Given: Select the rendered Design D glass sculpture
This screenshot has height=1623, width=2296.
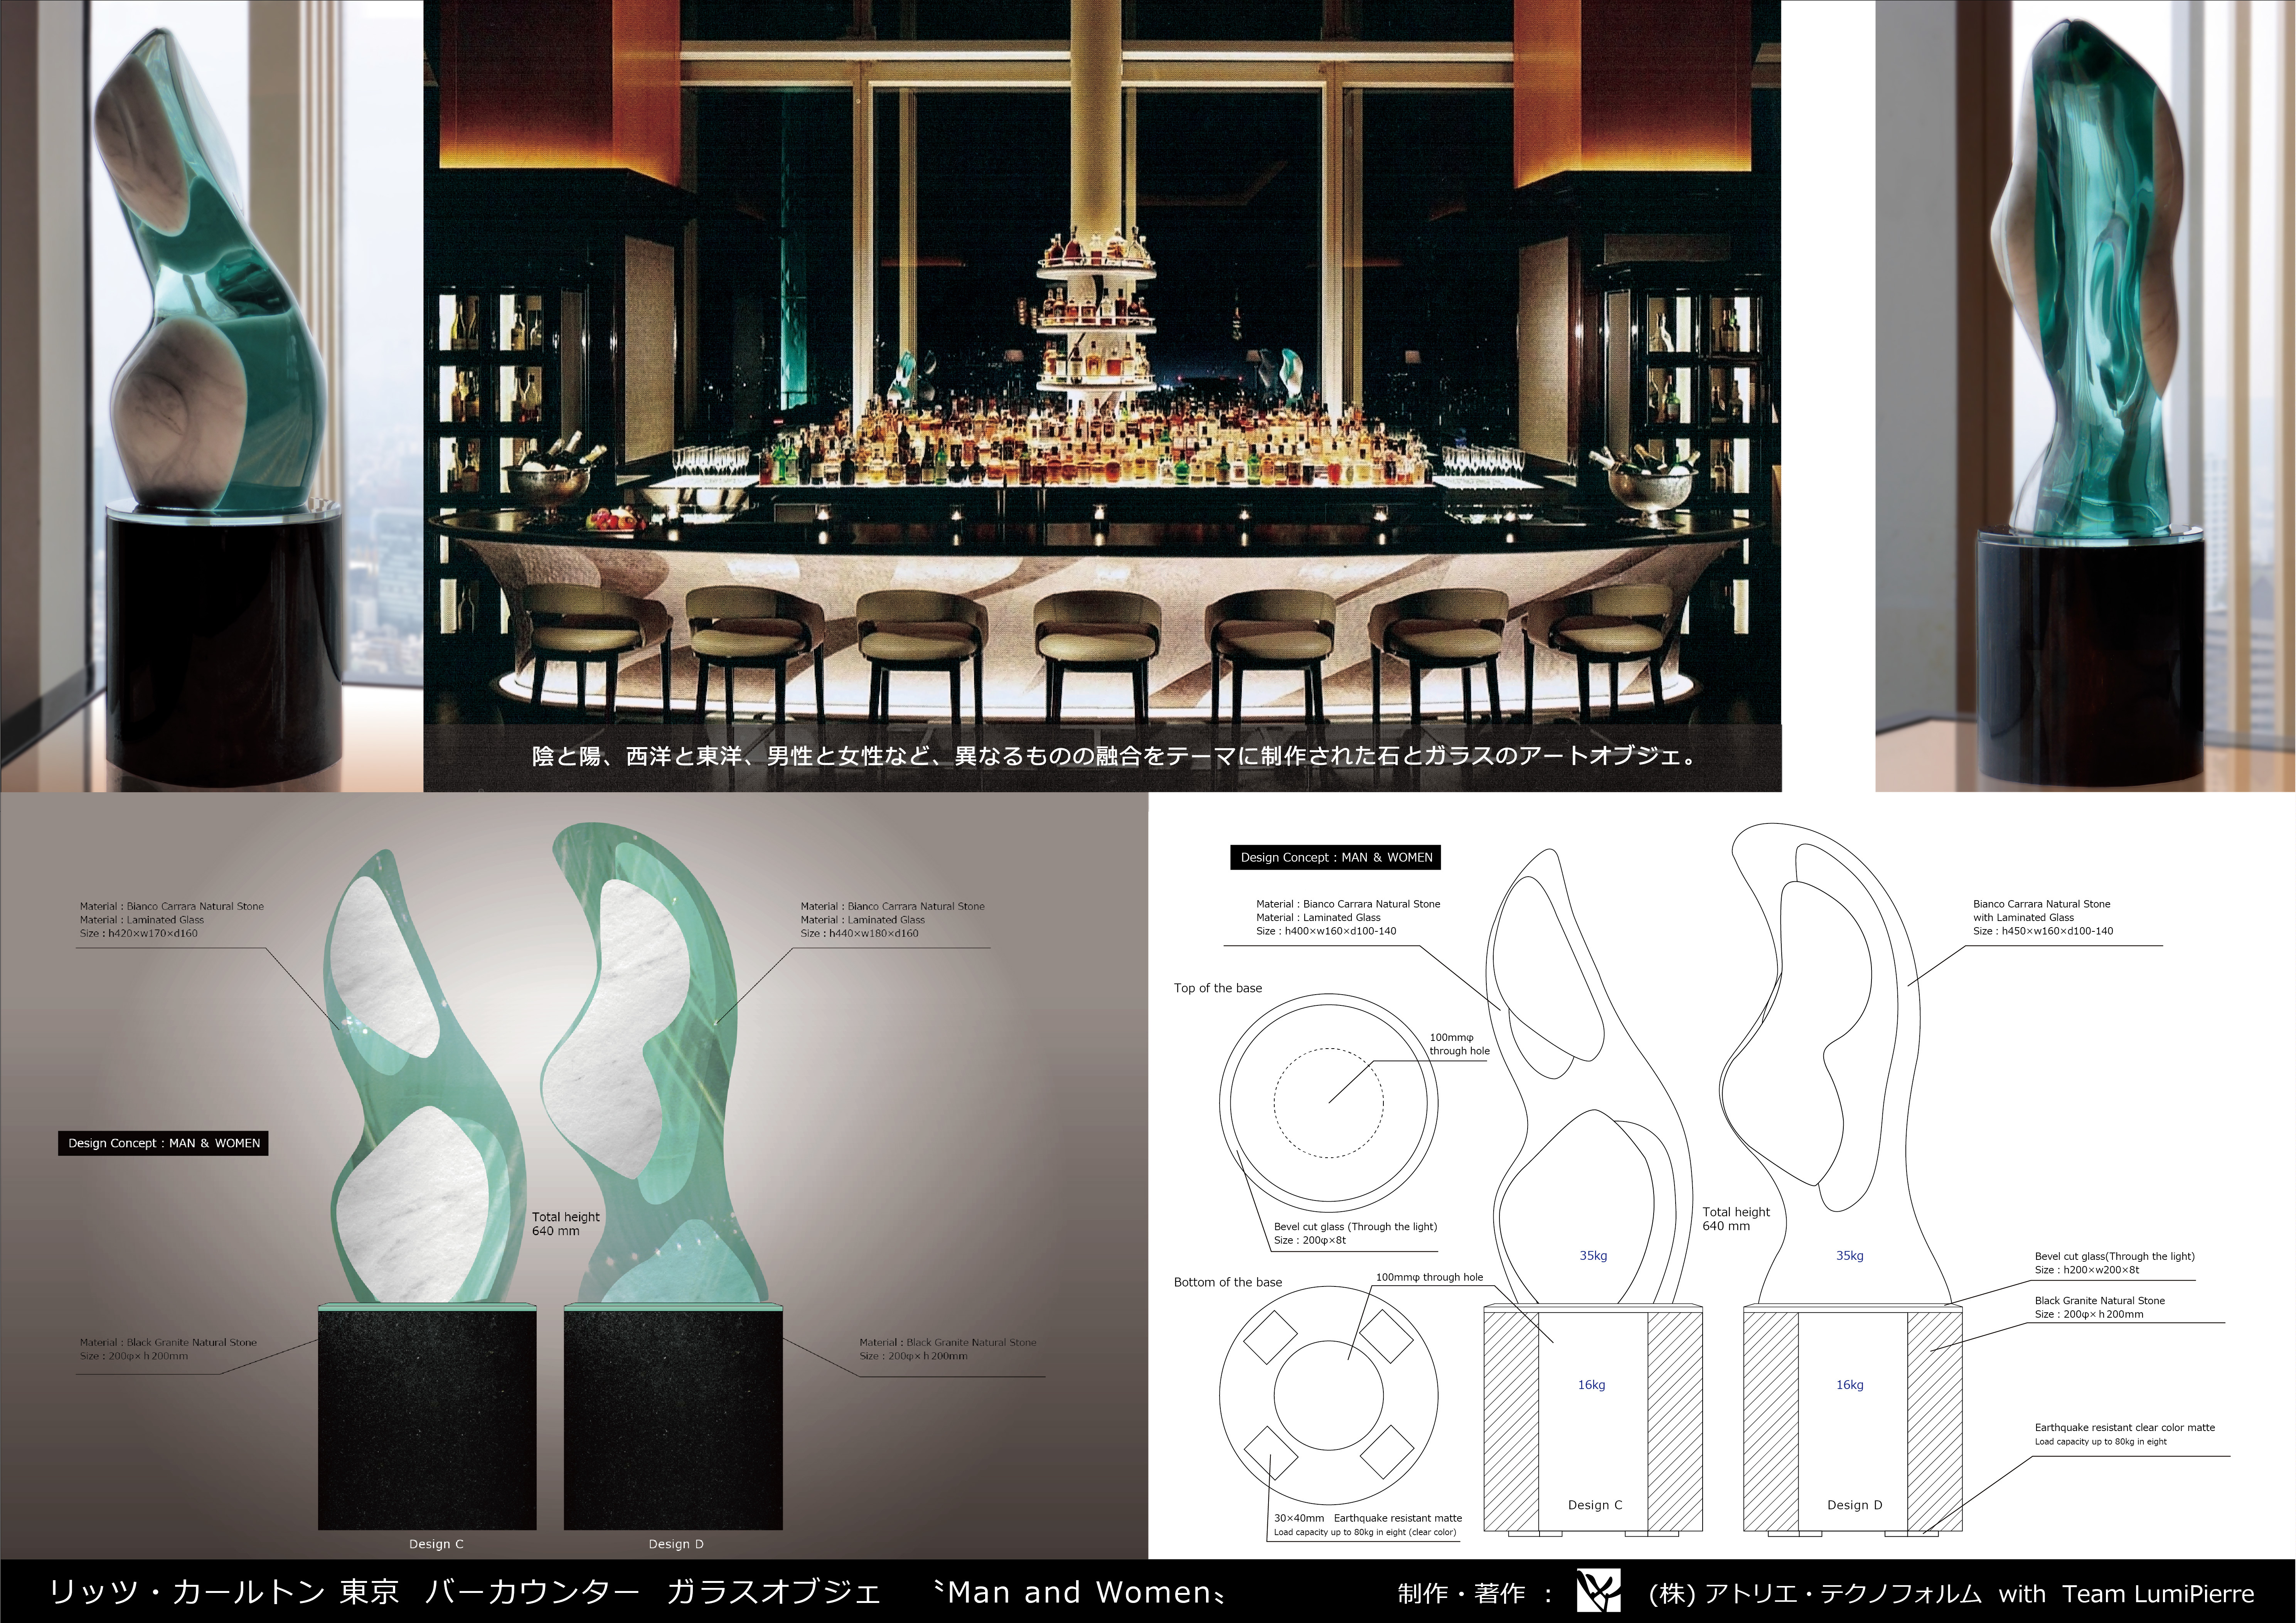Looking at the screenshot, I should click(655, 1063).
